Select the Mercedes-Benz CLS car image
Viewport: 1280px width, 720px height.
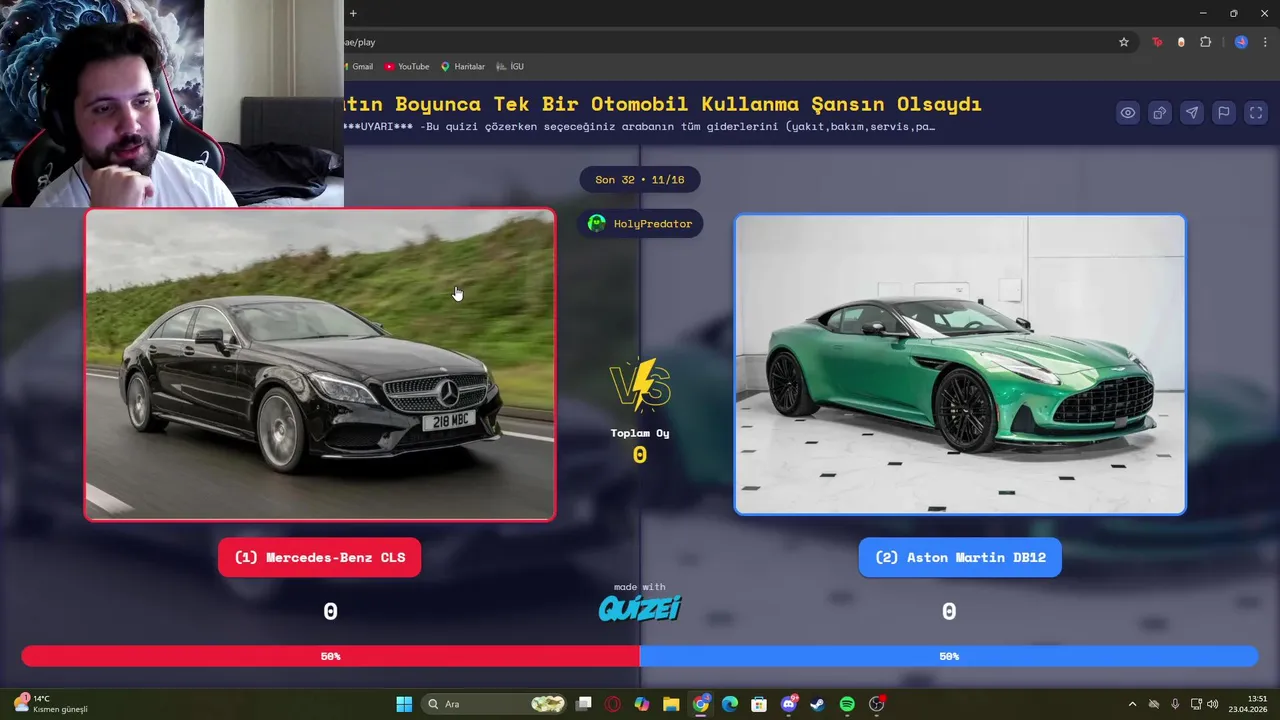320,364
